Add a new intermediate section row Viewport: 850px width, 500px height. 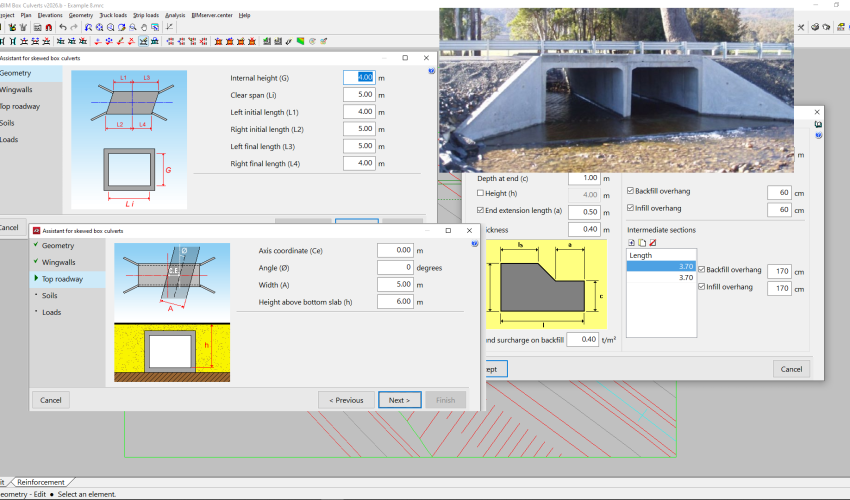pyautogui.click(x=631, y=243)
